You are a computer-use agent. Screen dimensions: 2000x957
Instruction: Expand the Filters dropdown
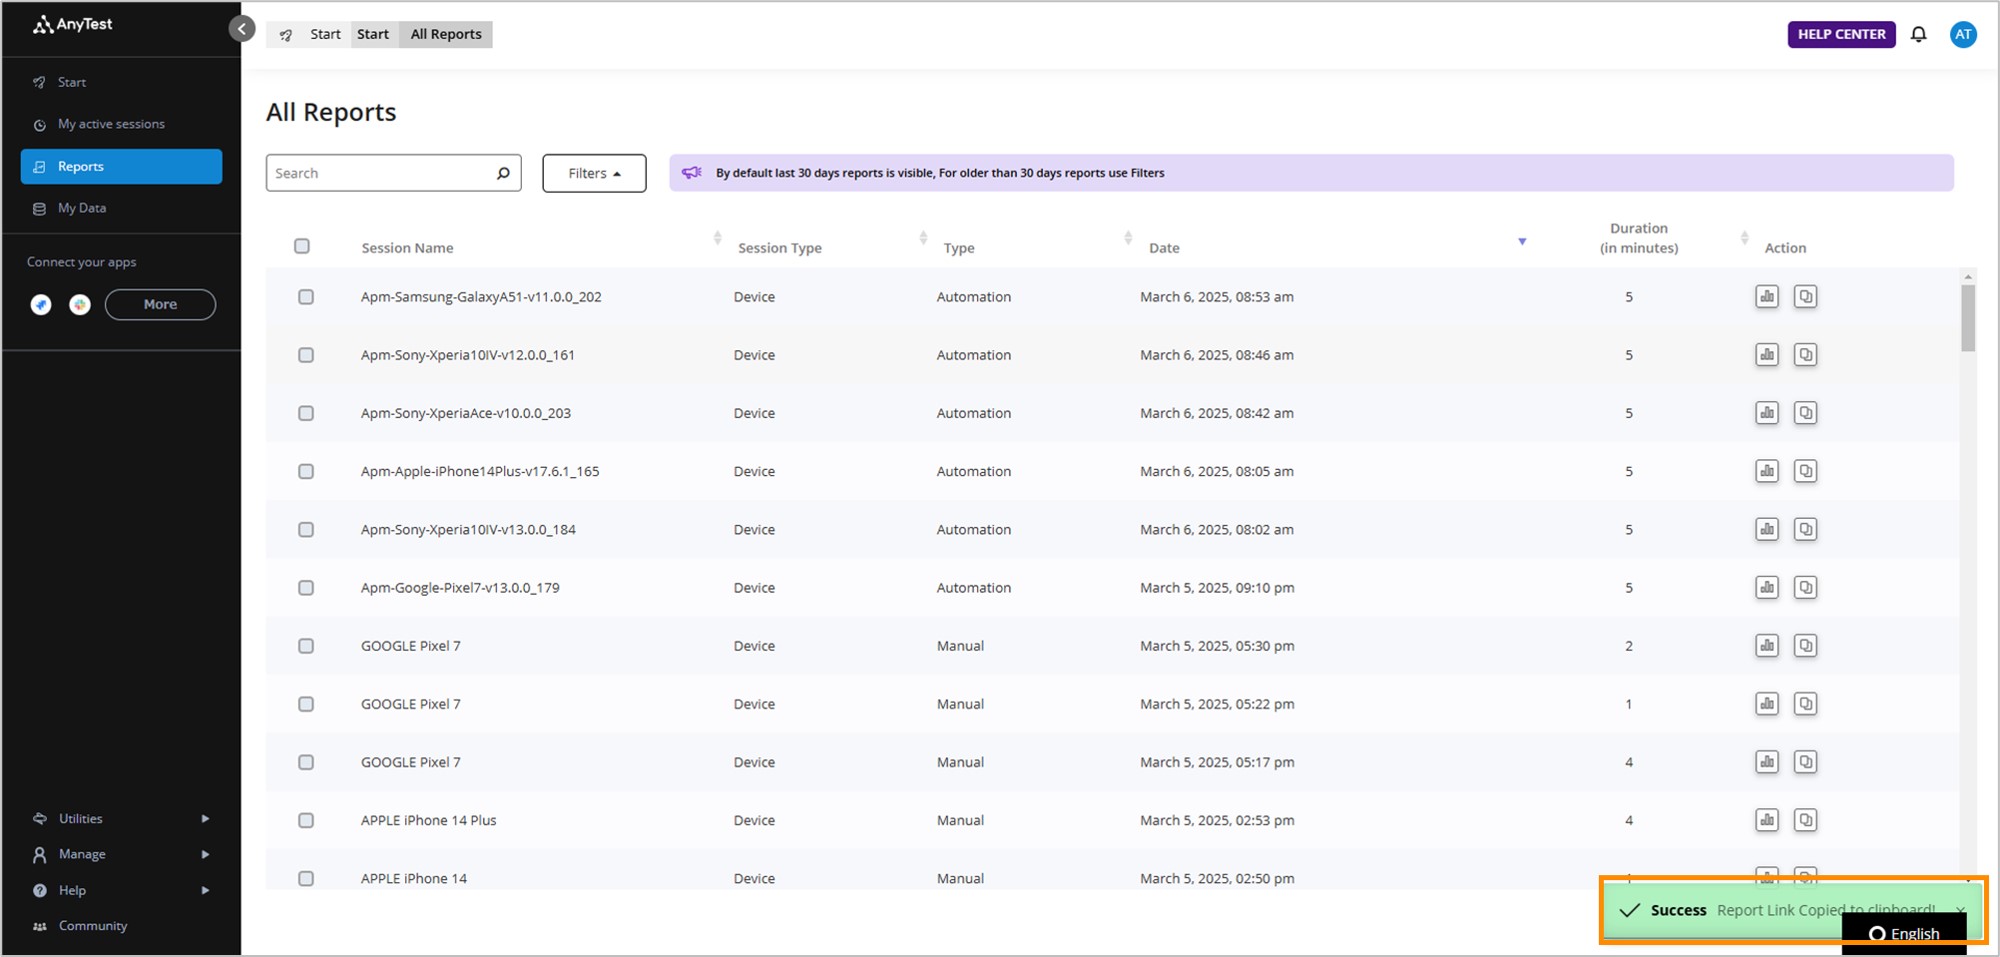tap(594, 173)
